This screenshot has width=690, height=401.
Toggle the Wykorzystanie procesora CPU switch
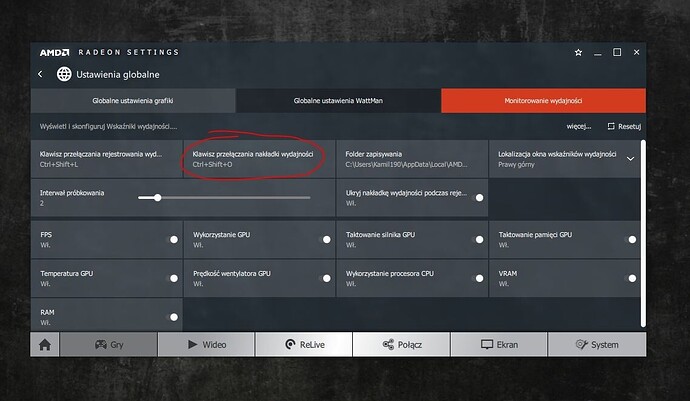pos(477,278)
